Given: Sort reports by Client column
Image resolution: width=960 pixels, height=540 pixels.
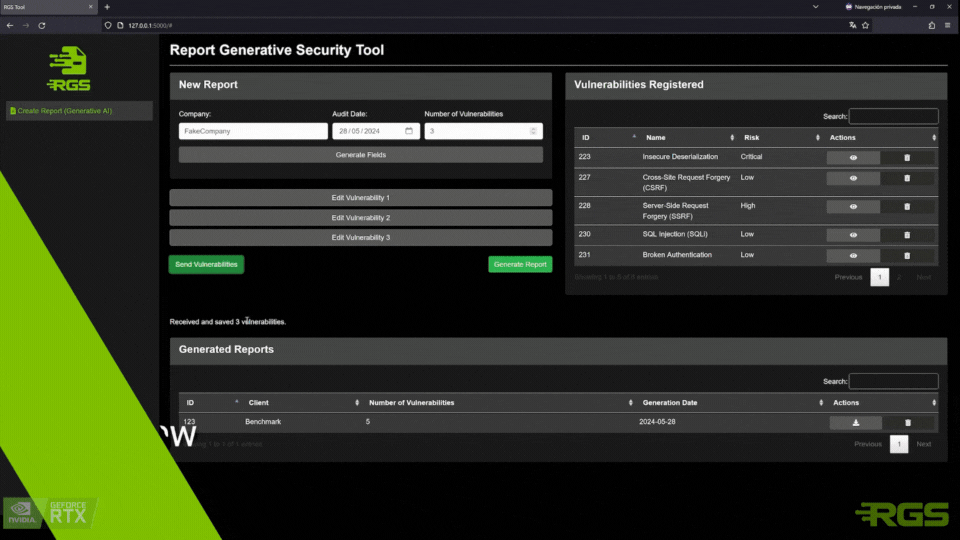Looking at the screenshot, I should [x=302, y=403].
